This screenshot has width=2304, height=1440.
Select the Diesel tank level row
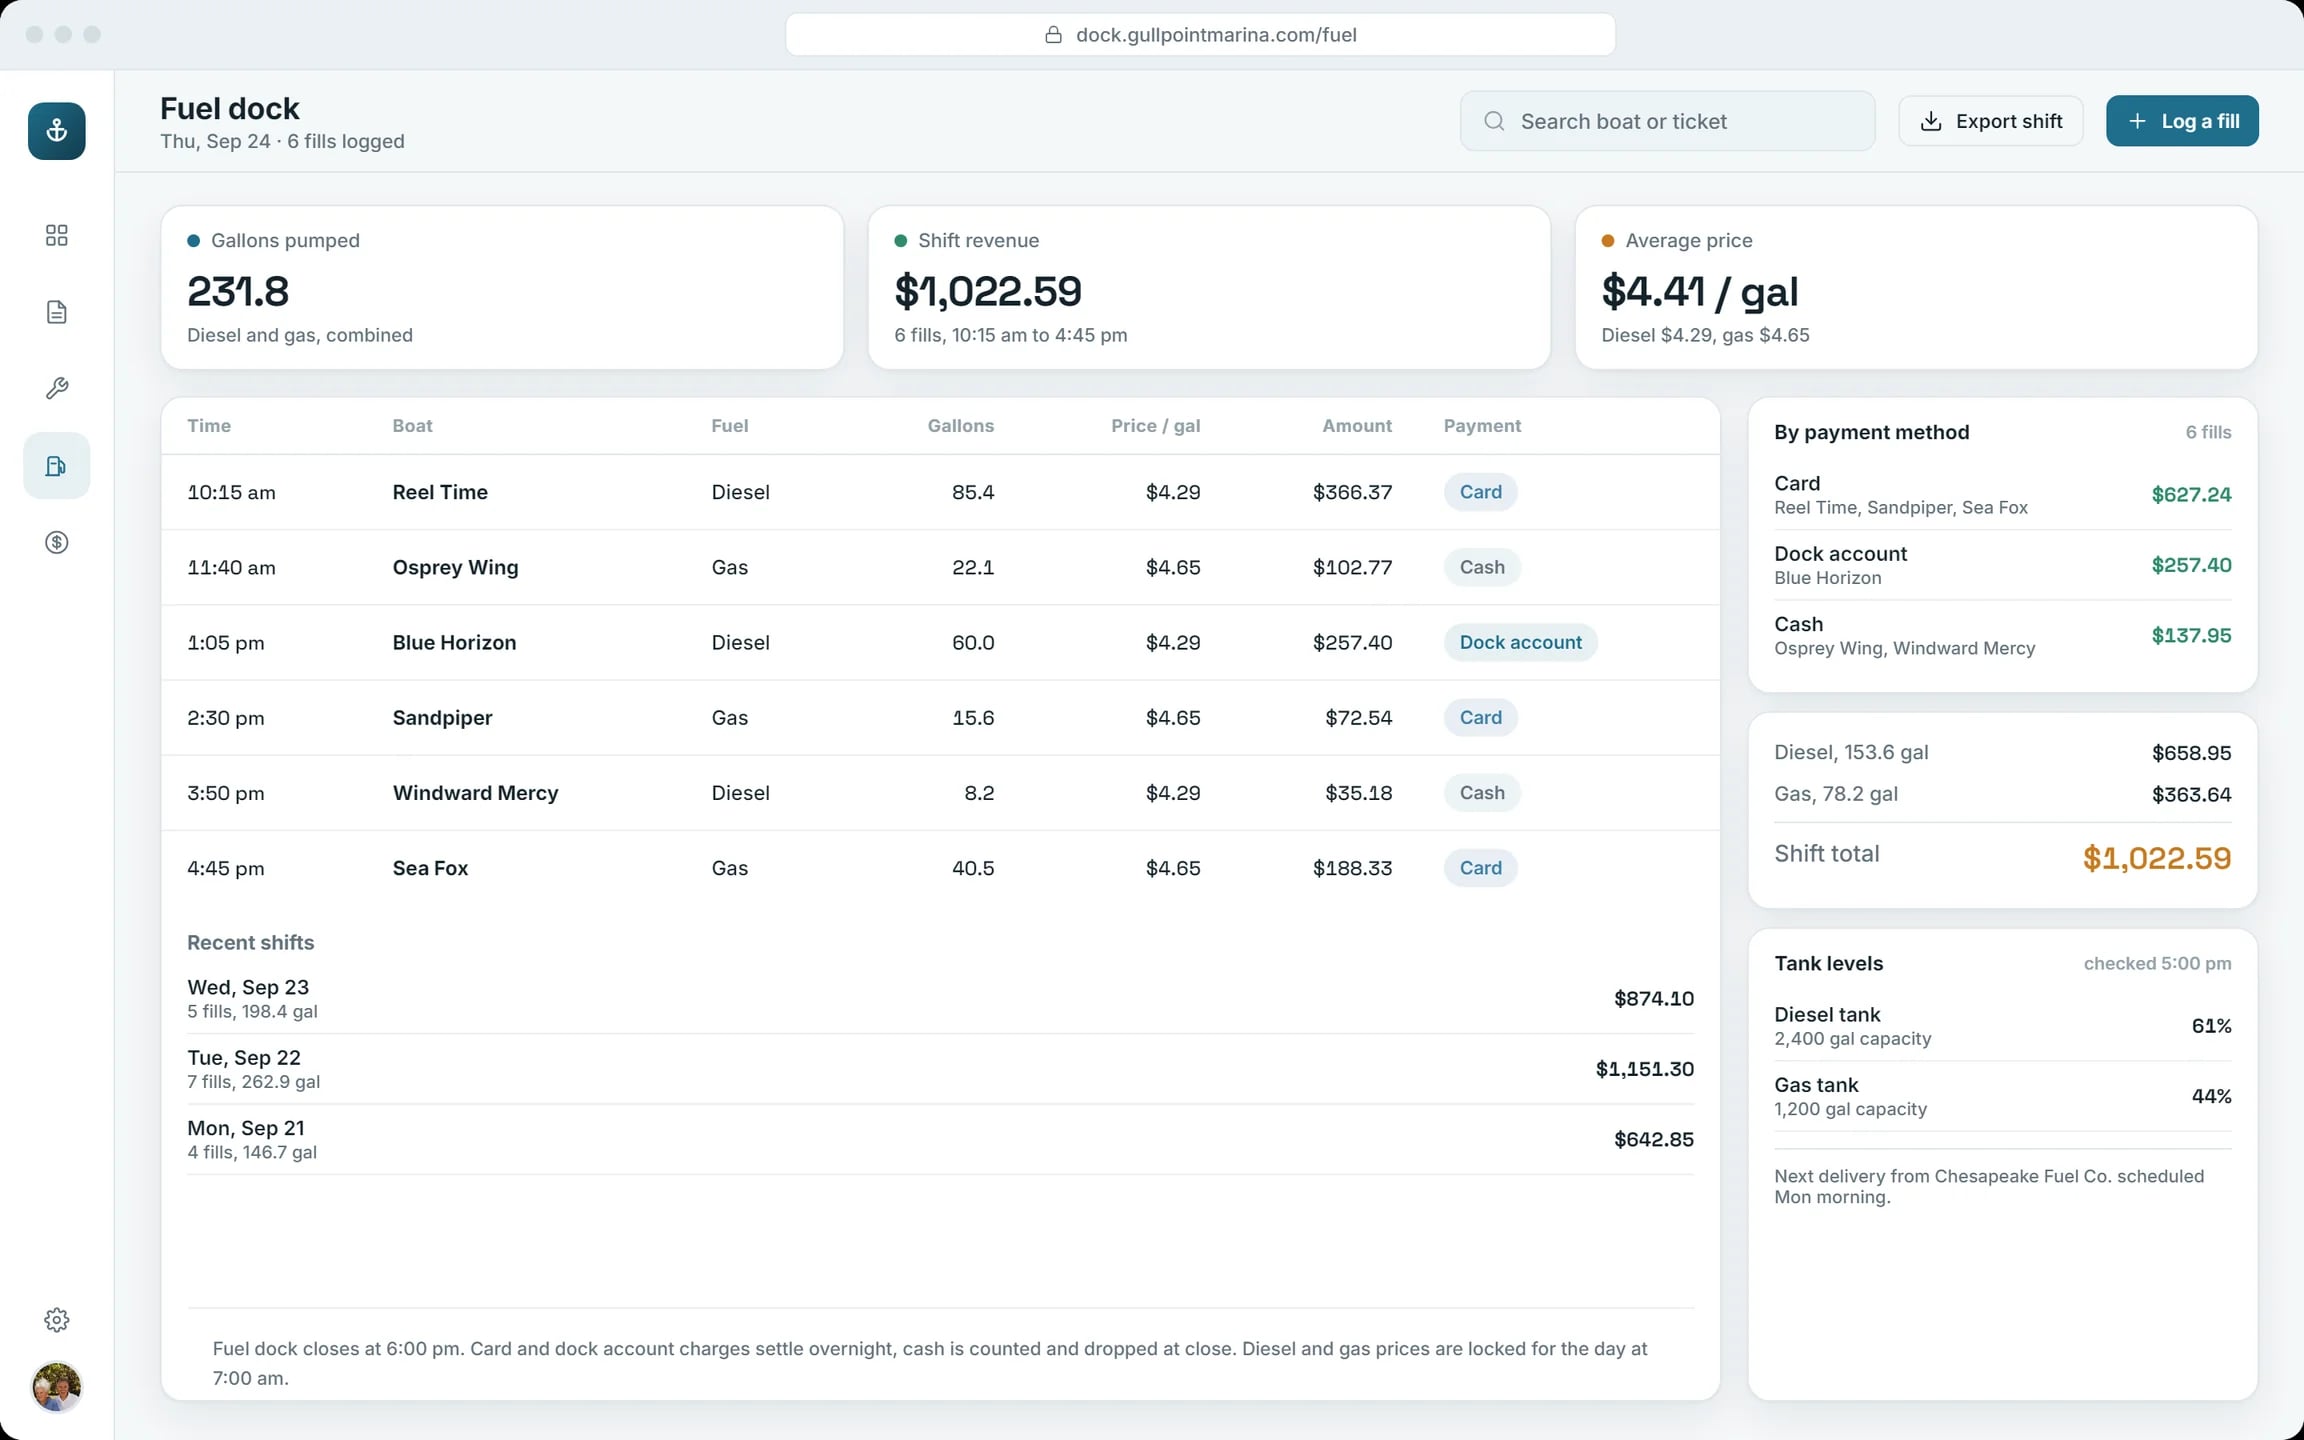pyautogui.click(x=2002, y=1026)
